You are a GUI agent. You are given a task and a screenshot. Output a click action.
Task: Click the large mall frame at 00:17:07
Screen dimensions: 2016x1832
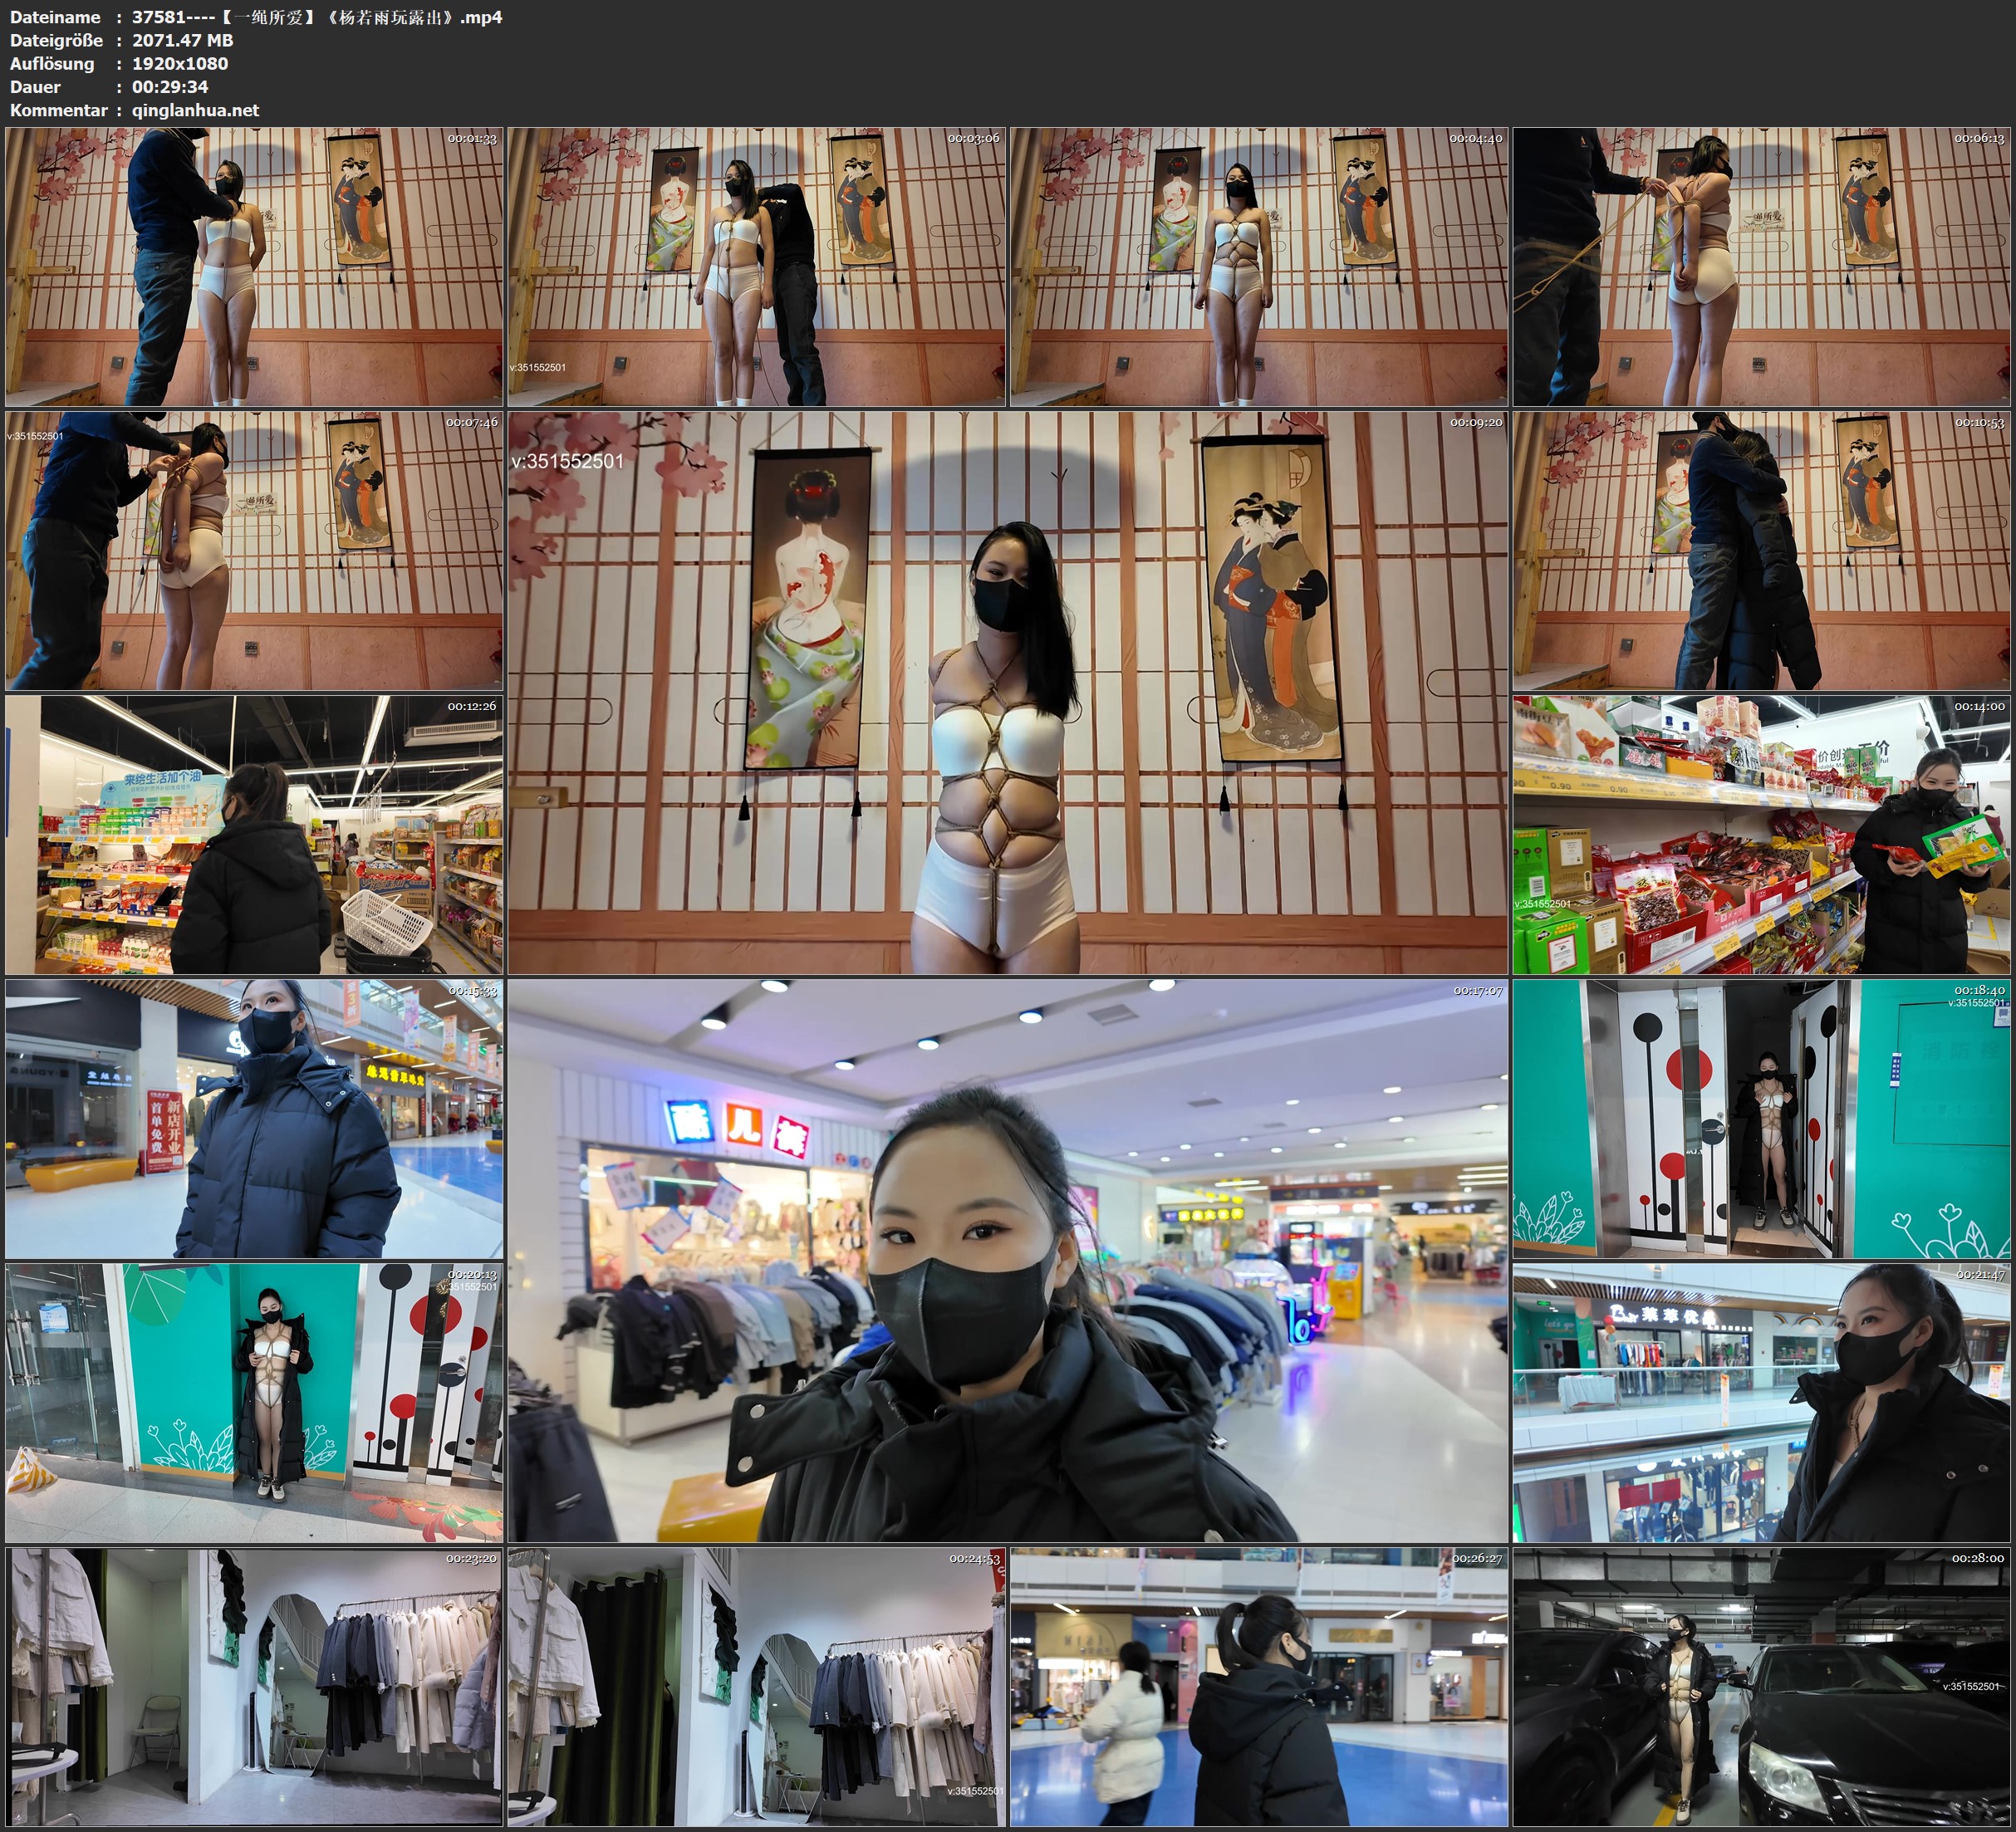1007,1260
